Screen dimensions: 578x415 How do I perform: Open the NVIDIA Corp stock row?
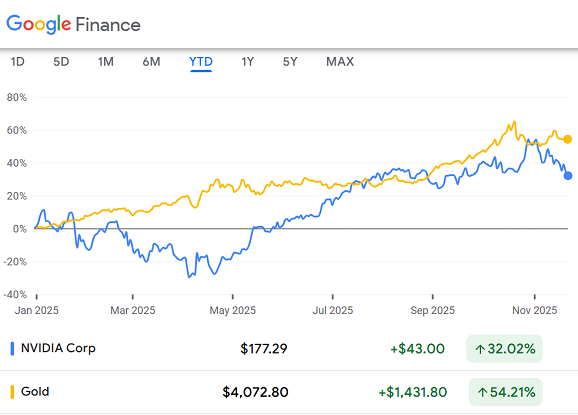[x=289, y=349]
